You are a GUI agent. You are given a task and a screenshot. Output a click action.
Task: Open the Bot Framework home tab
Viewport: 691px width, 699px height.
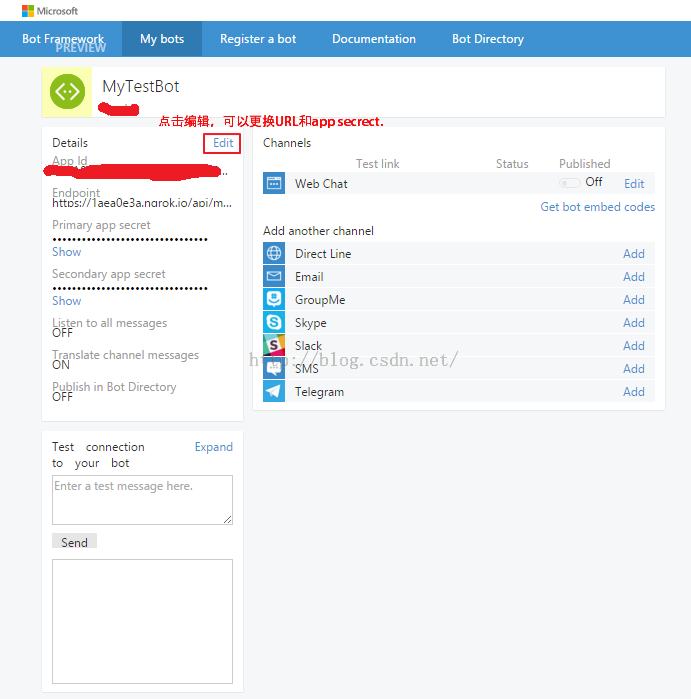[x=63, y=39]
